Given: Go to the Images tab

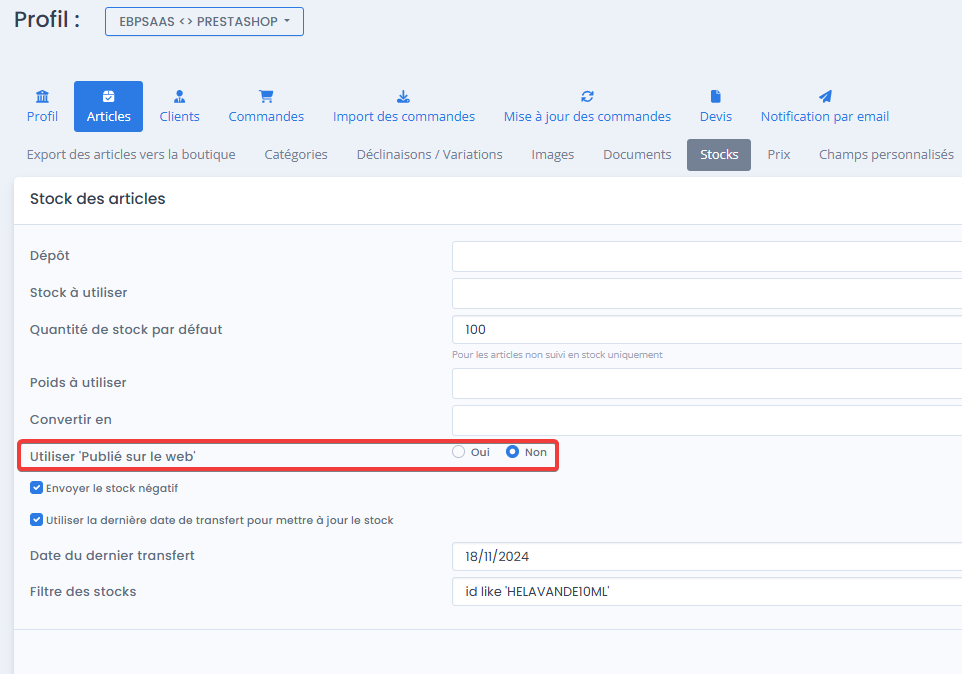Looking at the screenshot, I should pos(553,155).
